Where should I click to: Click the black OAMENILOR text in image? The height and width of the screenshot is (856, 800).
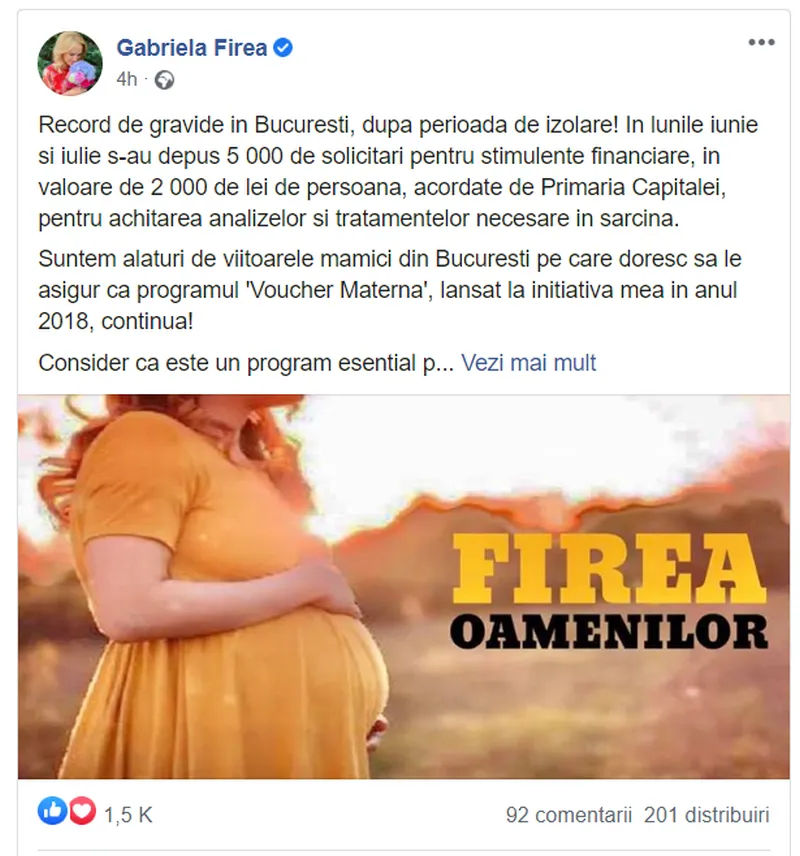pyautogui.click(x=609, y=632)
